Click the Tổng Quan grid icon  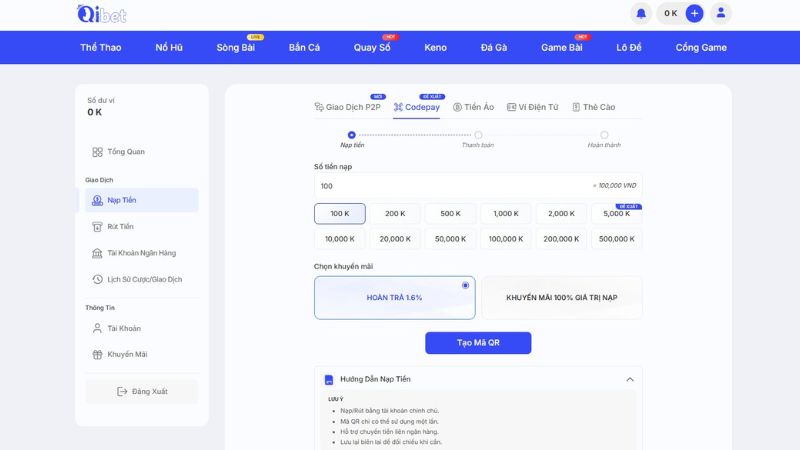click(97, 152)
